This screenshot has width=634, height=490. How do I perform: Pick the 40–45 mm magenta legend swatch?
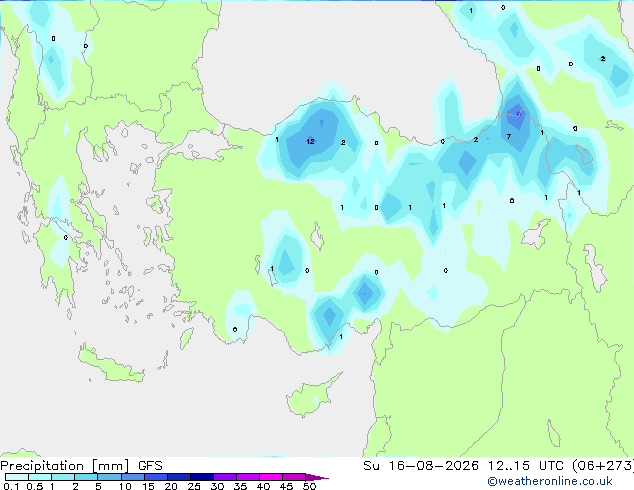point(271,477)
